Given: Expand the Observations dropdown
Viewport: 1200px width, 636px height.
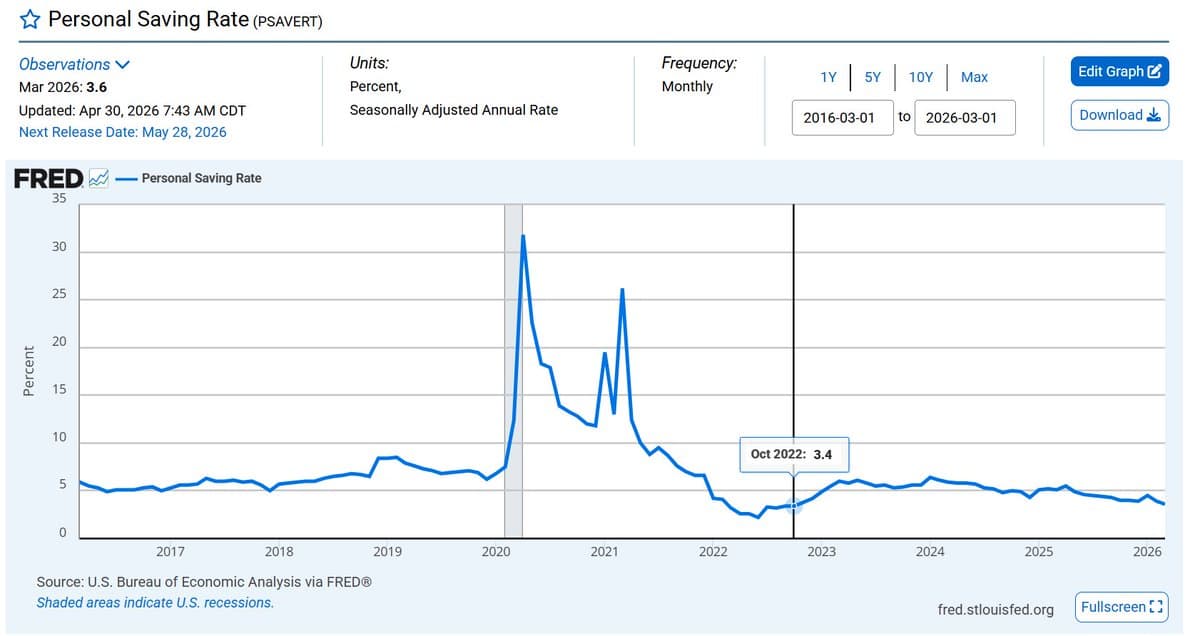Looking at the screenshot, I should pyautogui.click(x=75, y=64).
